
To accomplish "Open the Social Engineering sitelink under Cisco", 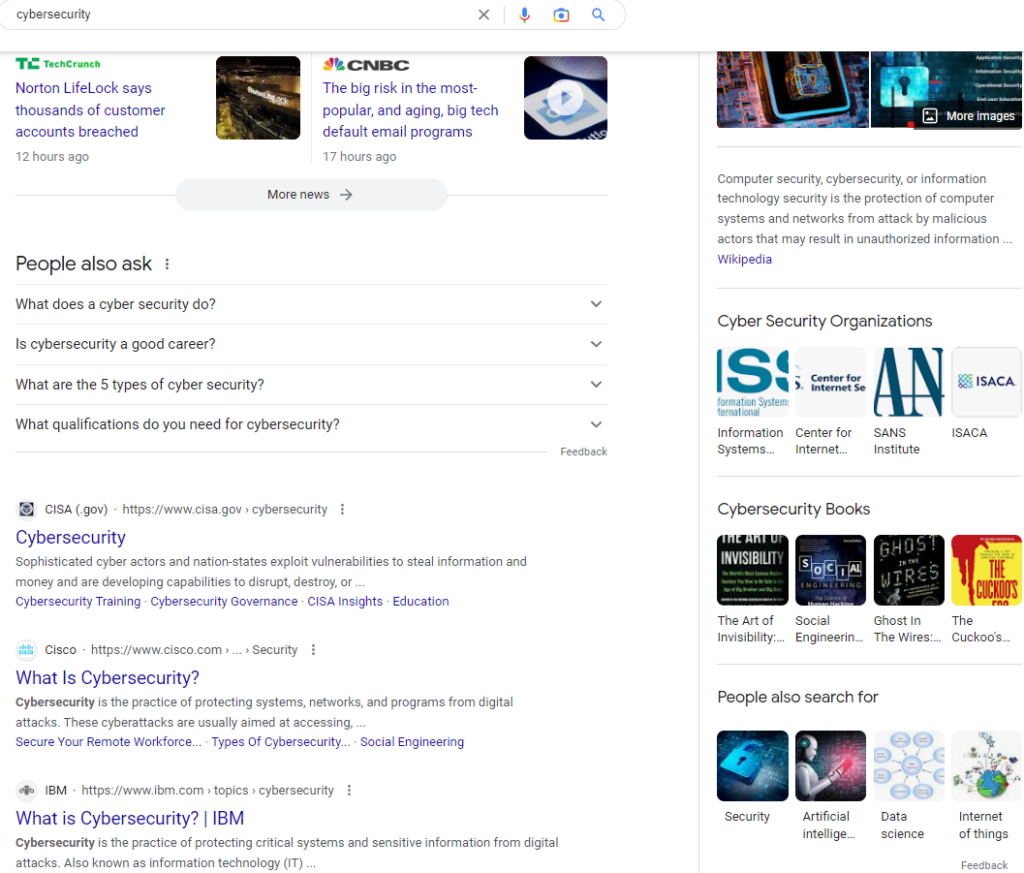I will [412, 742].
